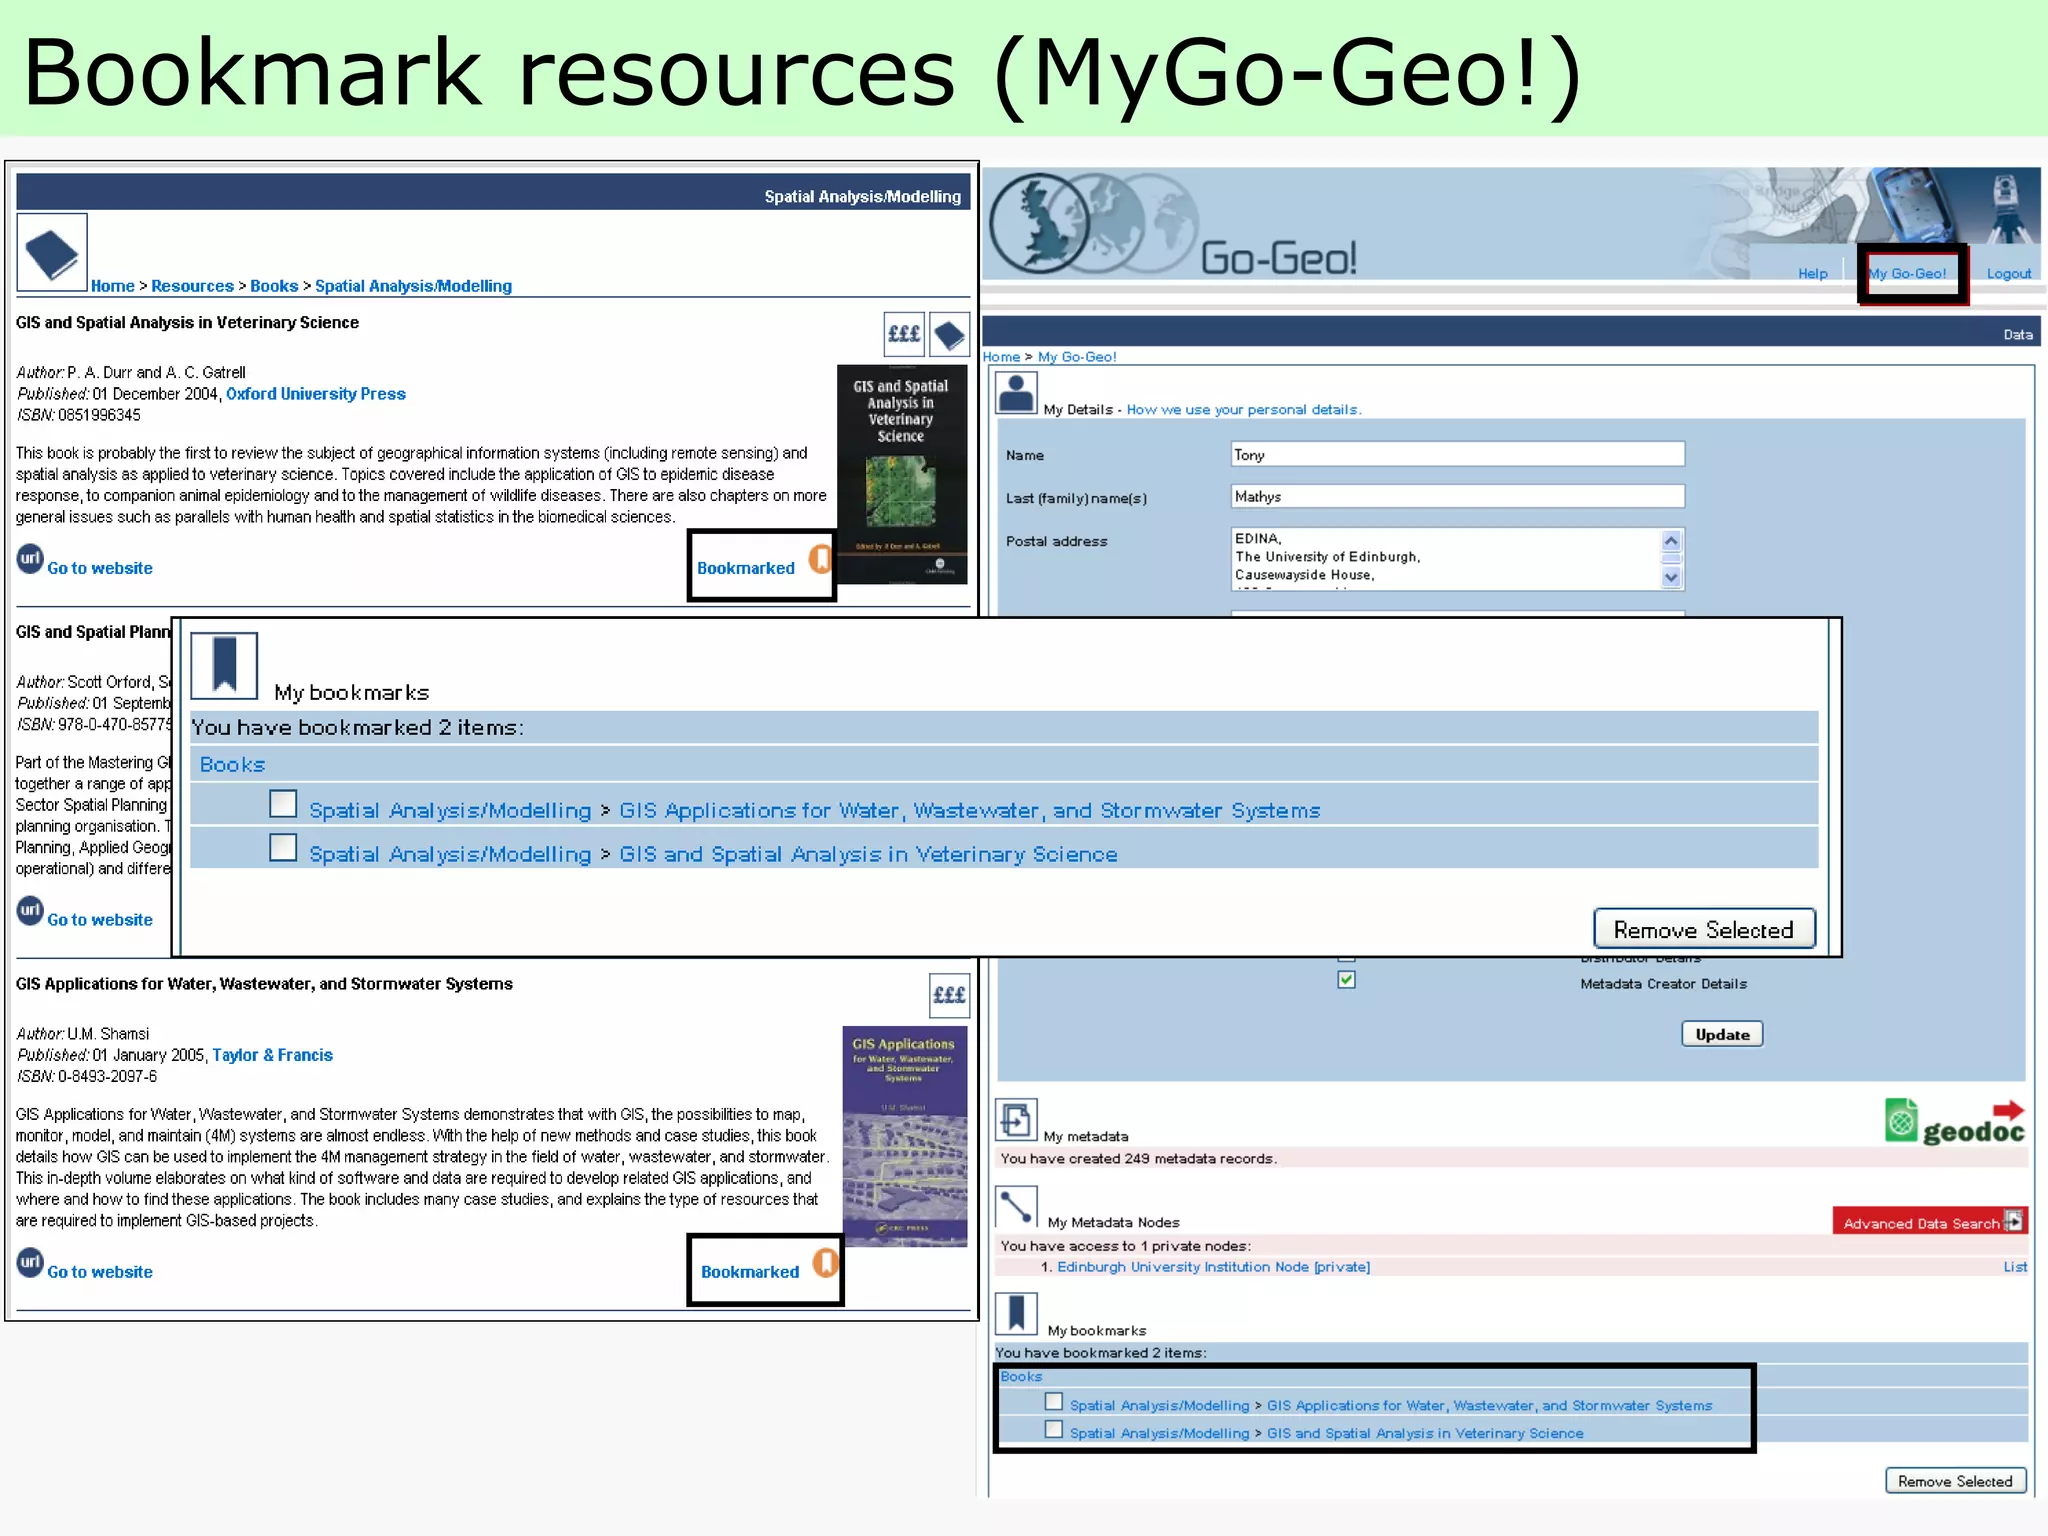Click small My bookmarks icon in Go-Geo page
Screen dimensions: 2048x1536
pos(1016,1314)
